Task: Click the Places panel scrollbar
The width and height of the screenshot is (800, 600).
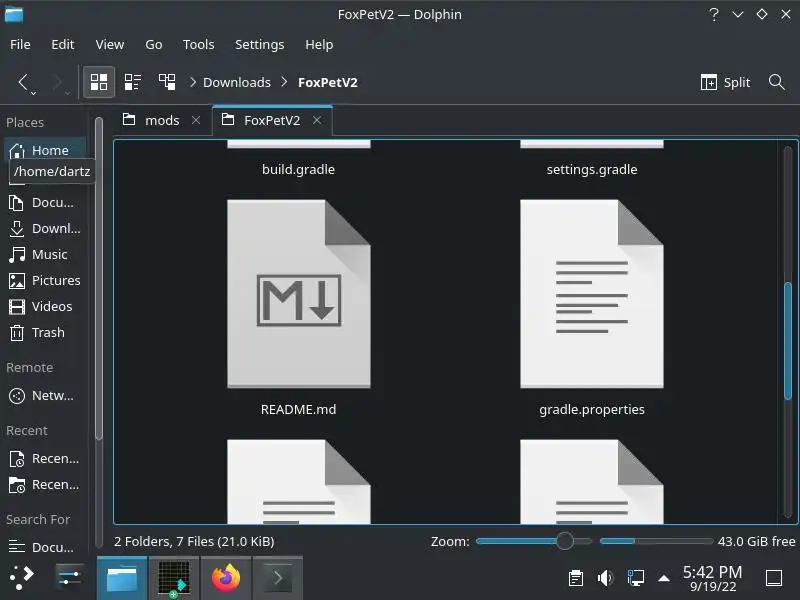Action: [99, 278]
